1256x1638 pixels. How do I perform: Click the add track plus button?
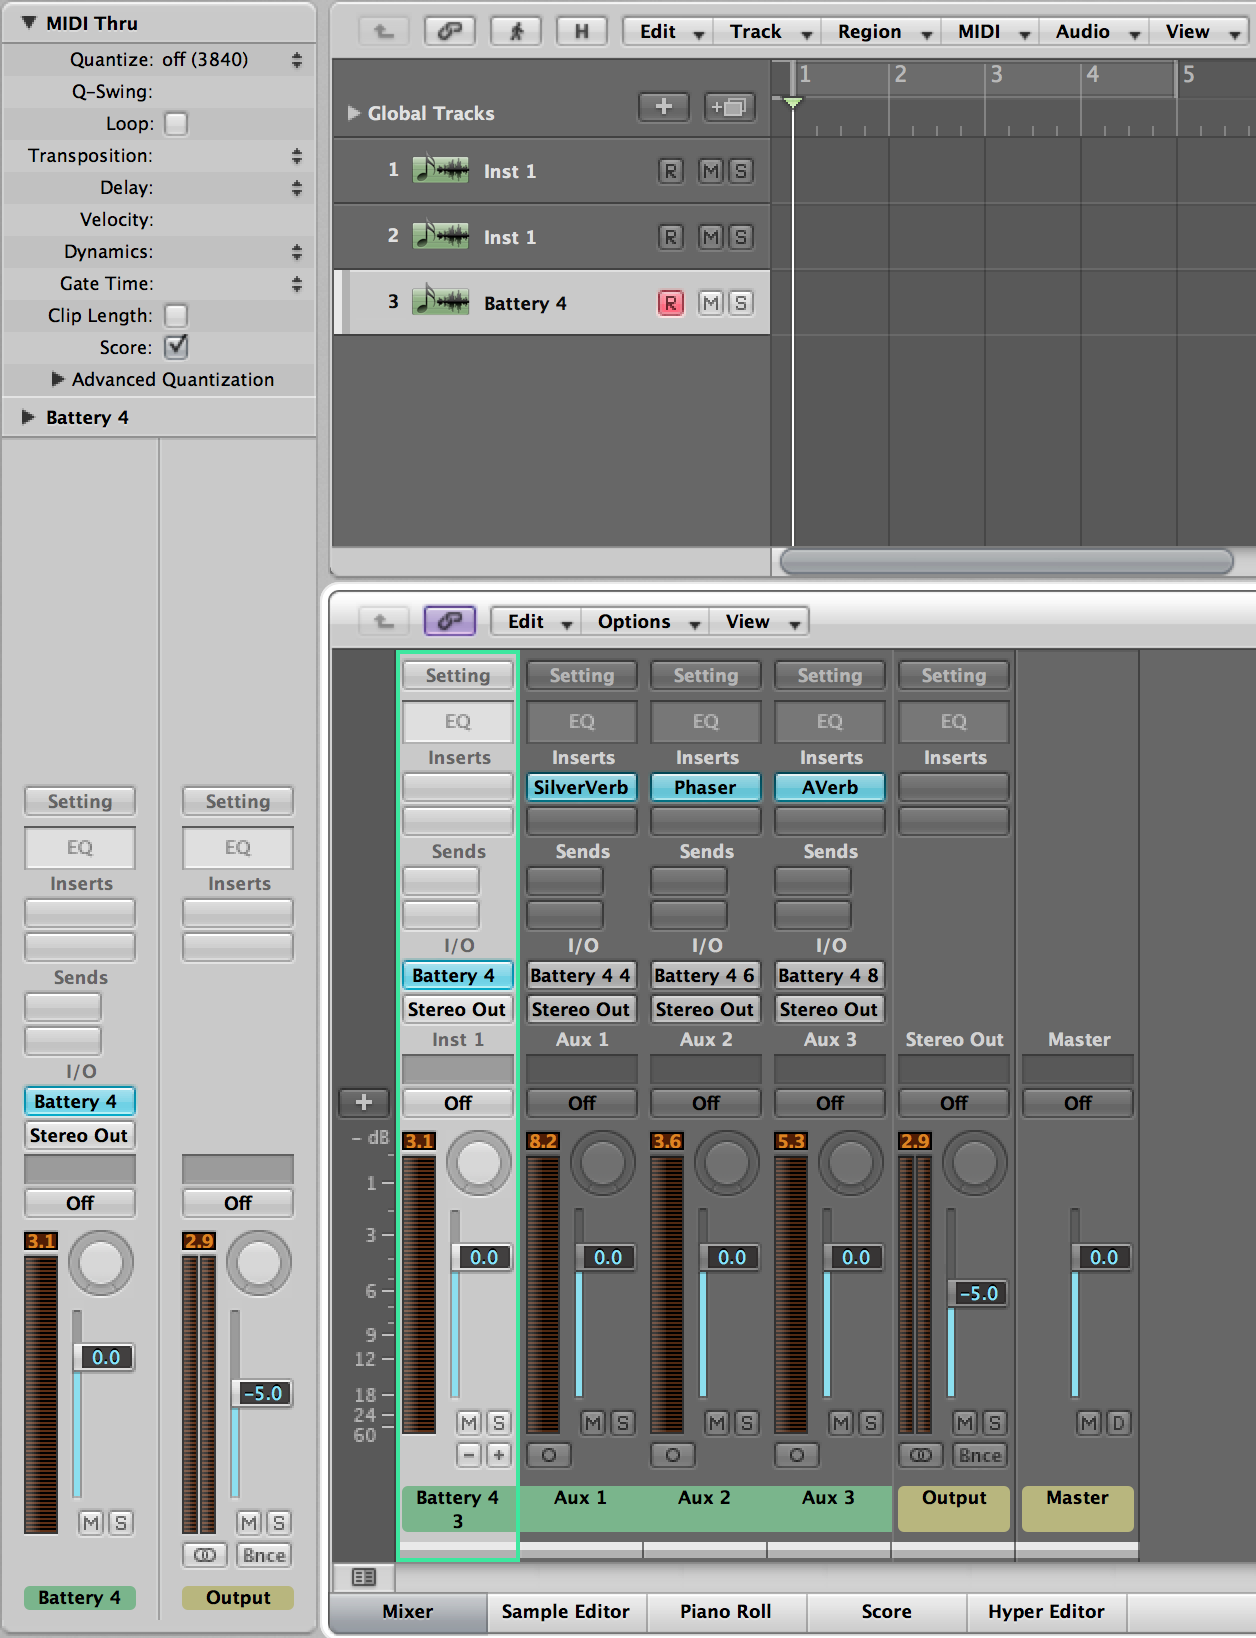[663, 107]
